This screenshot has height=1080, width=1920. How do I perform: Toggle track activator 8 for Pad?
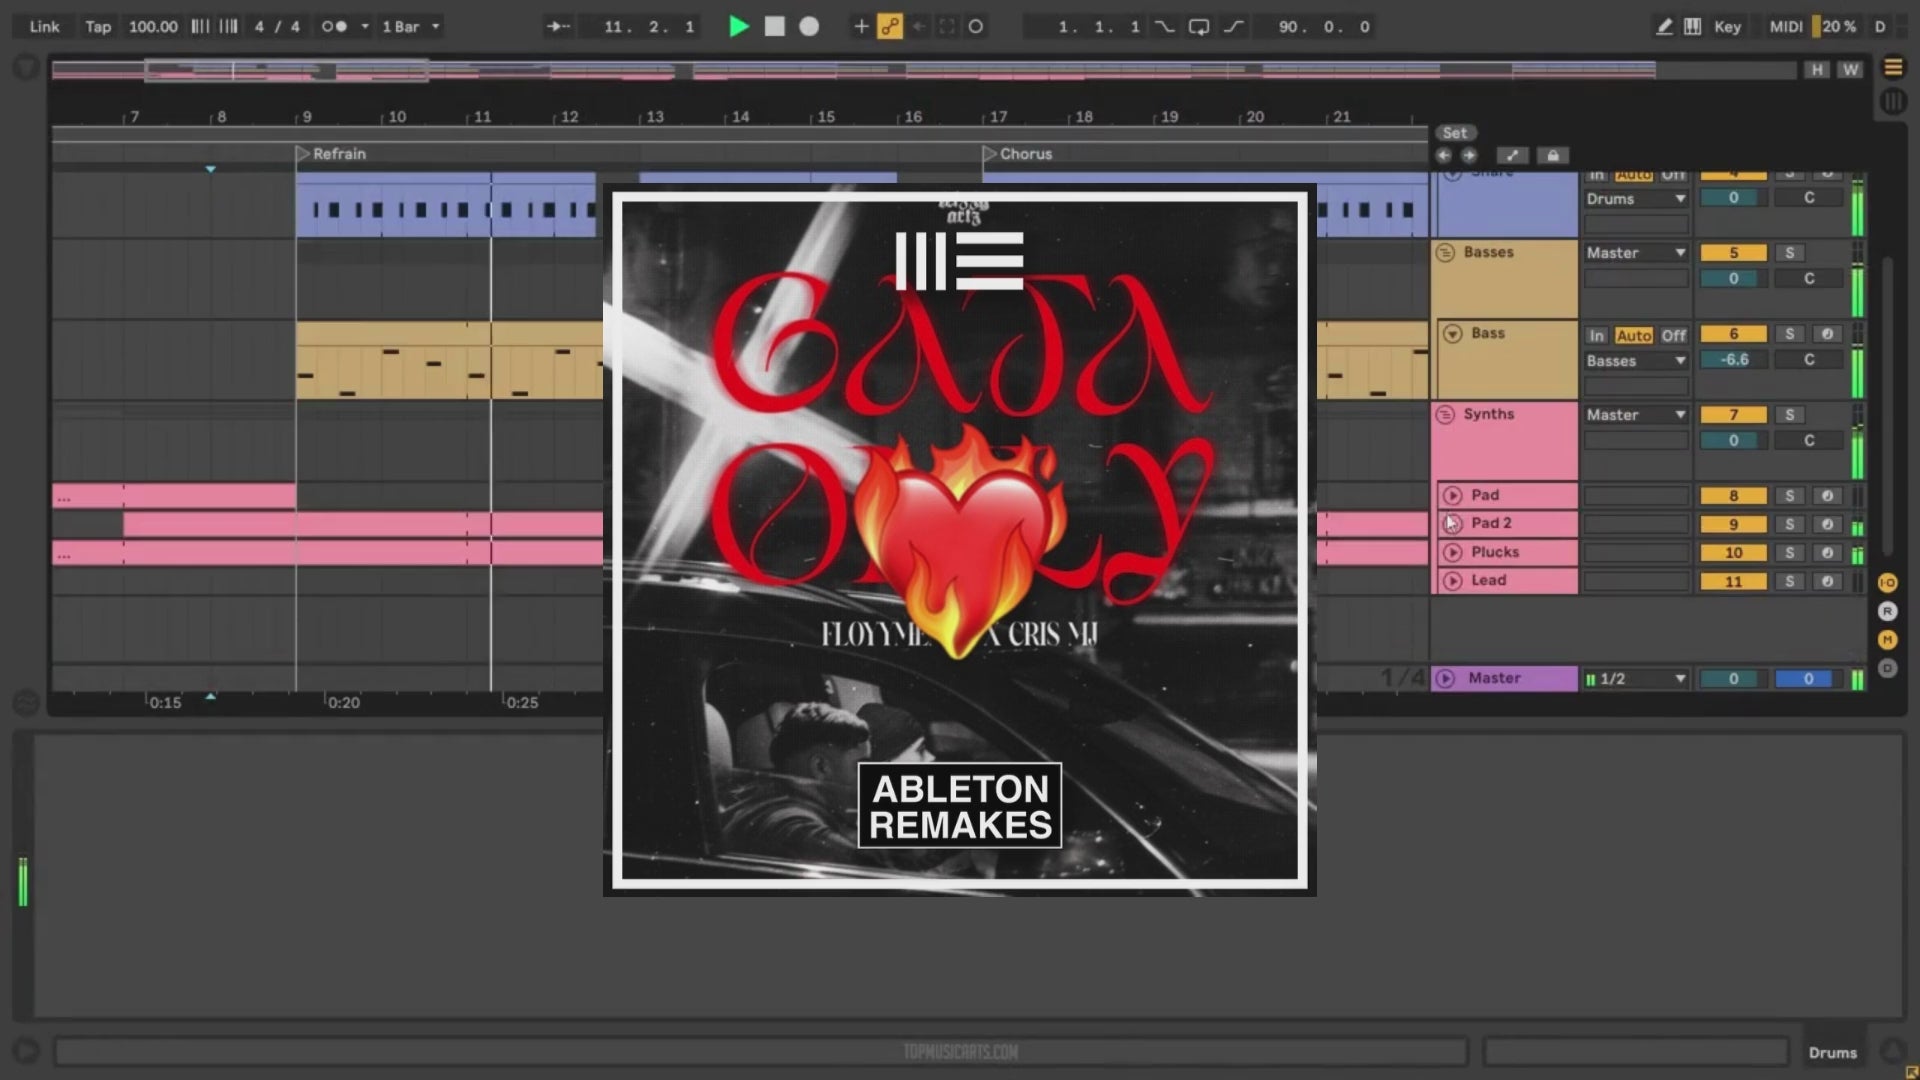(x=1733, y=496)
